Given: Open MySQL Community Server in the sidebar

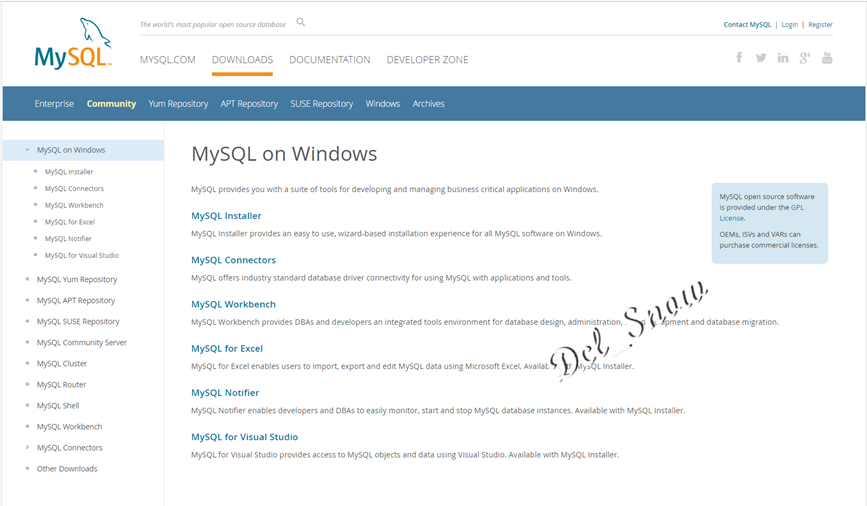Looking at the screenshot, I should pos(82,342).
